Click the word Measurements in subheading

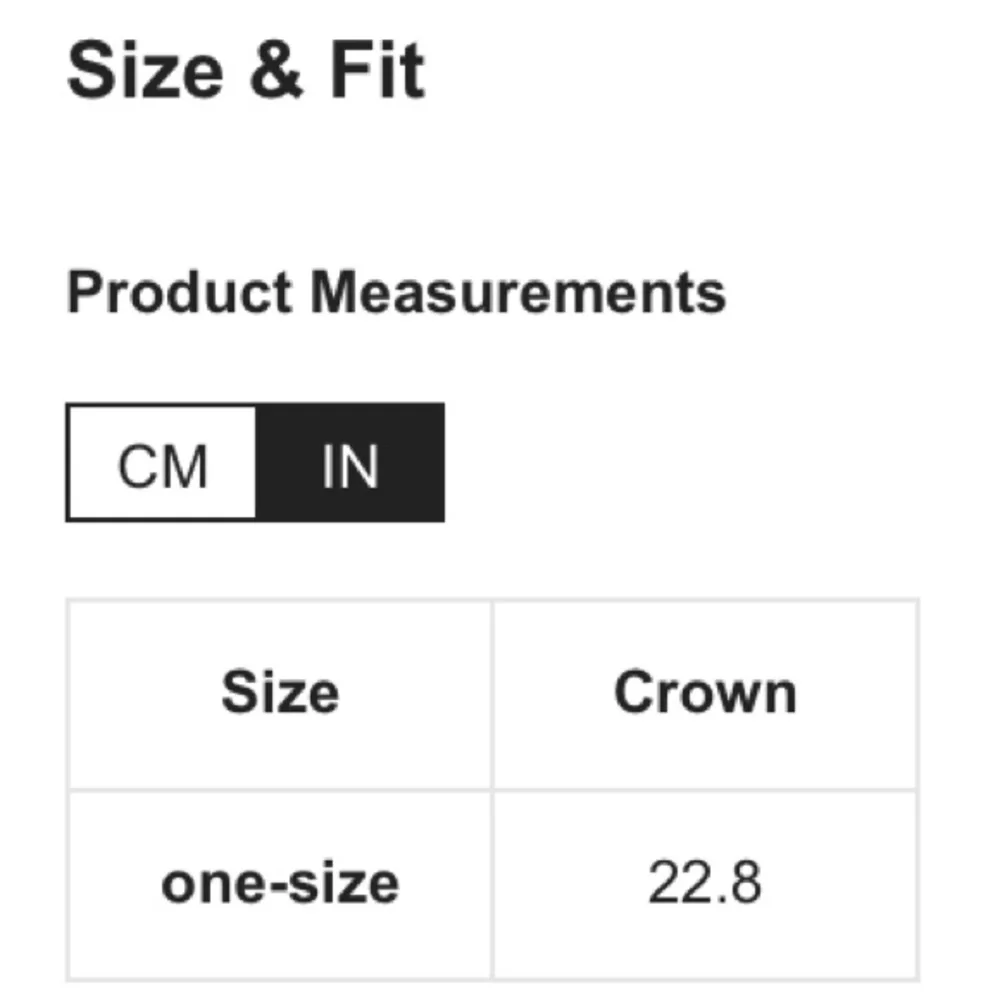pos(518,292)
